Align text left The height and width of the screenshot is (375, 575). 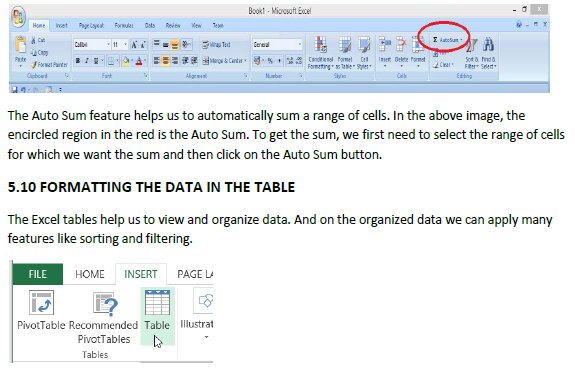(x=157, y=60)
